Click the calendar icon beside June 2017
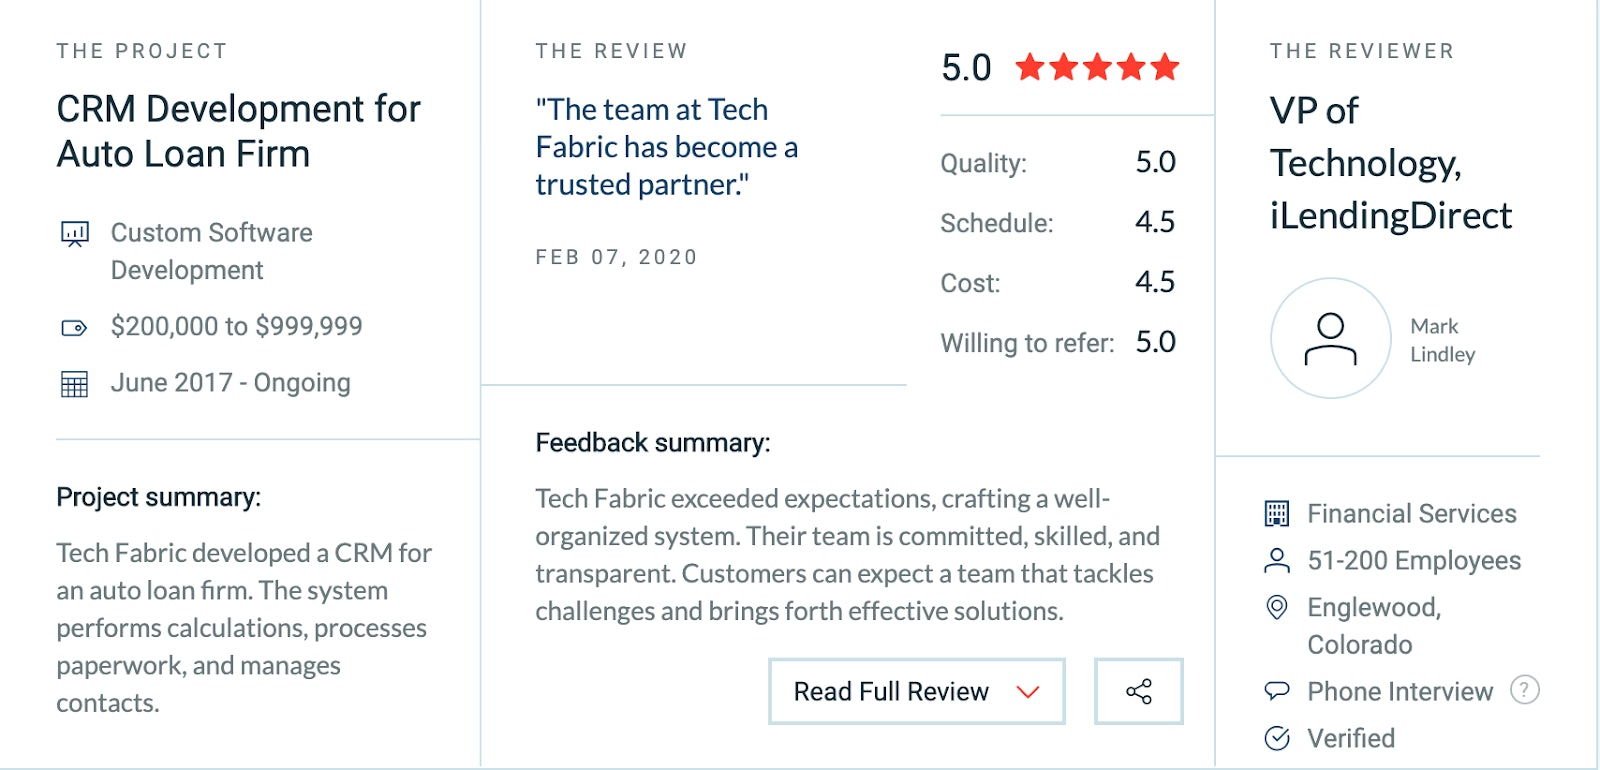The height and width of the screenshot is (770, 1600). [x=75, y=384]
